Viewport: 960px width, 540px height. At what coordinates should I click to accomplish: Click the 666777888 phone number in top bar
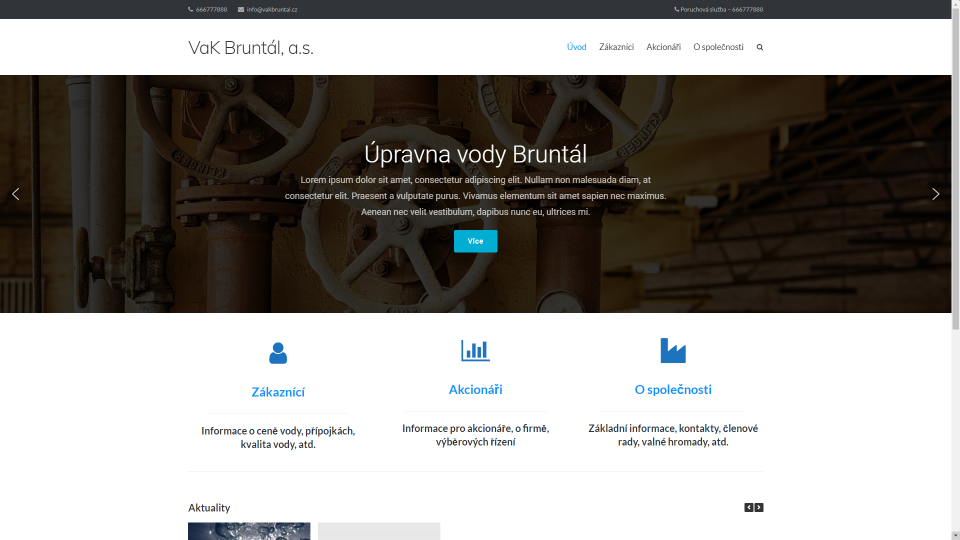click(x=211, y=9)
